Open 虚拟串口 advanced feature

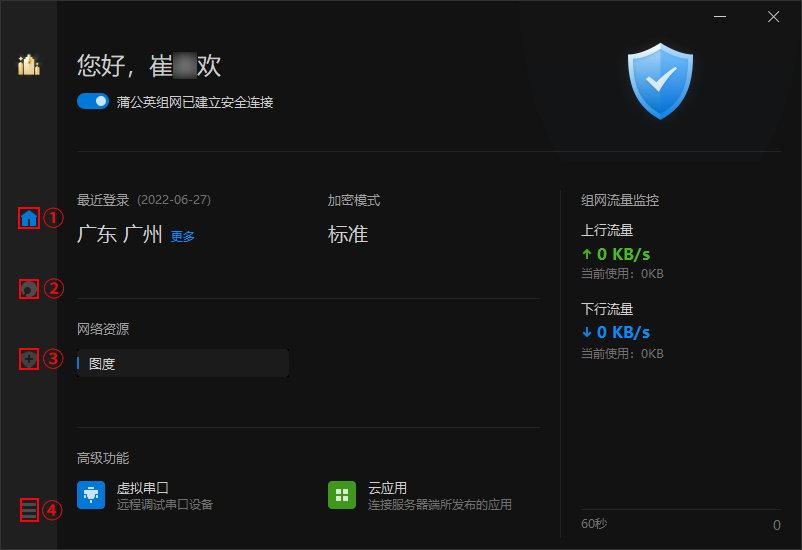pyautogui.click(x=143, y=488)
